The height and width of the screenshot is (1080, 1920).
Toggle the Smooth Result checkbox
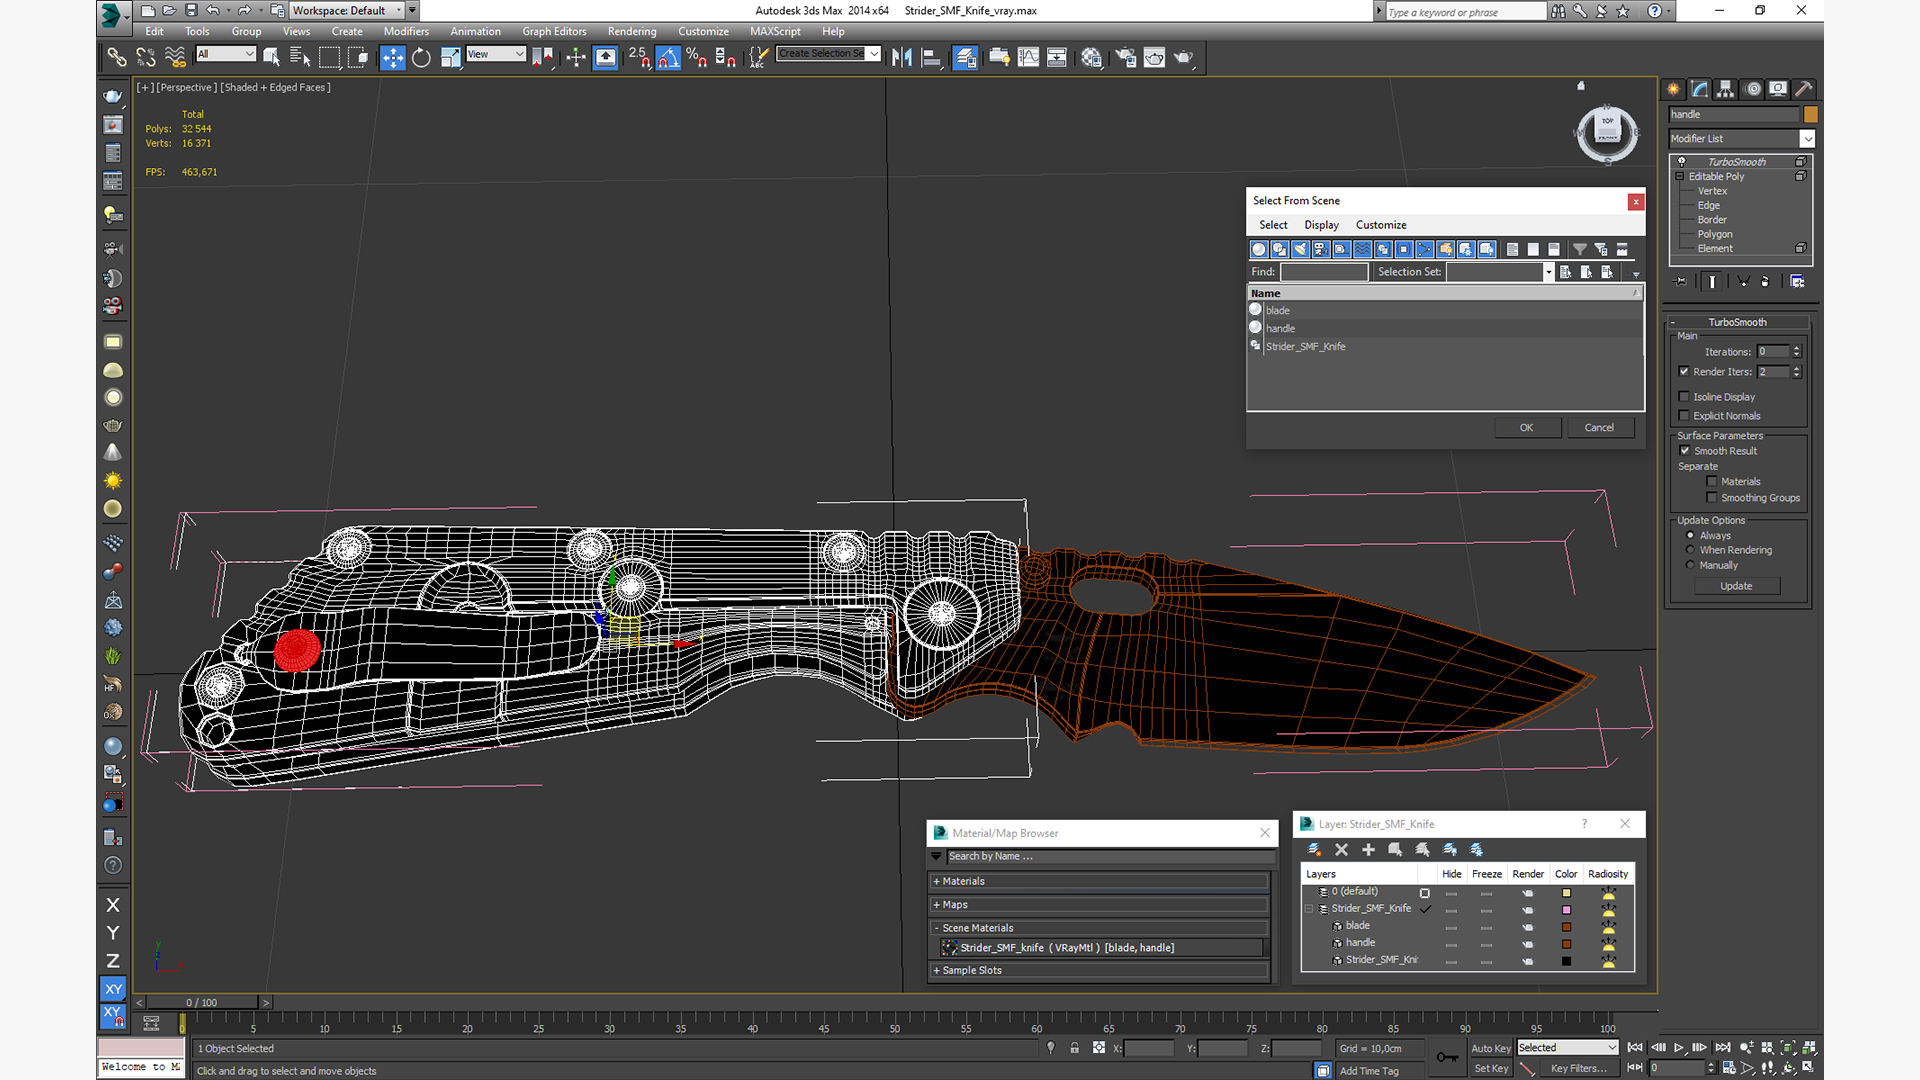1685,451
